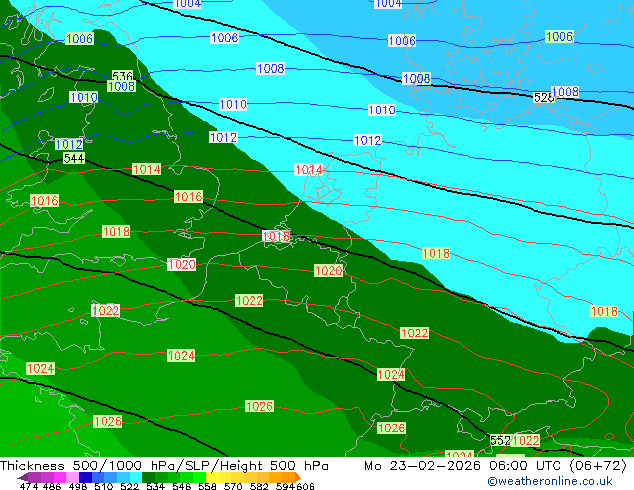Open the weatheronline.co.uk copyright link
634x490 pixels.
point(549,481)
